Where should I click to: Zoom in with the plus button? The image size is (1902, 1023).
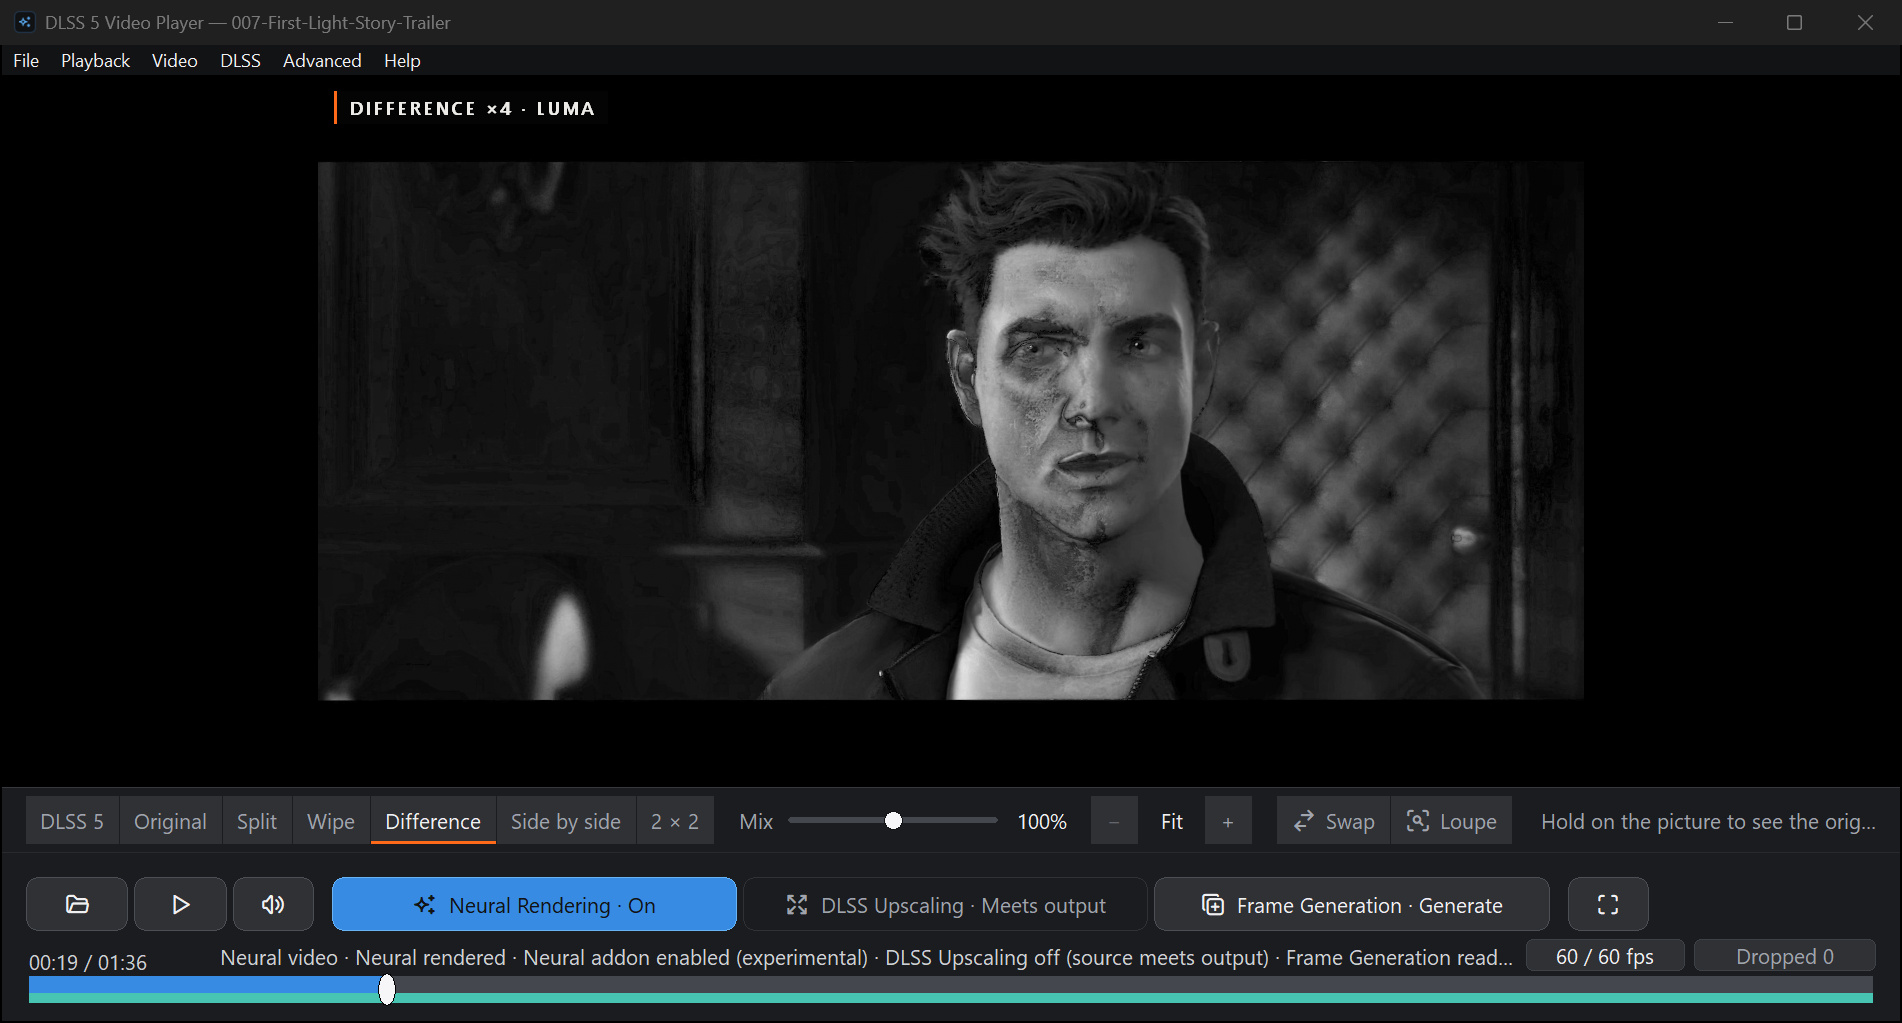point(1228,821)
